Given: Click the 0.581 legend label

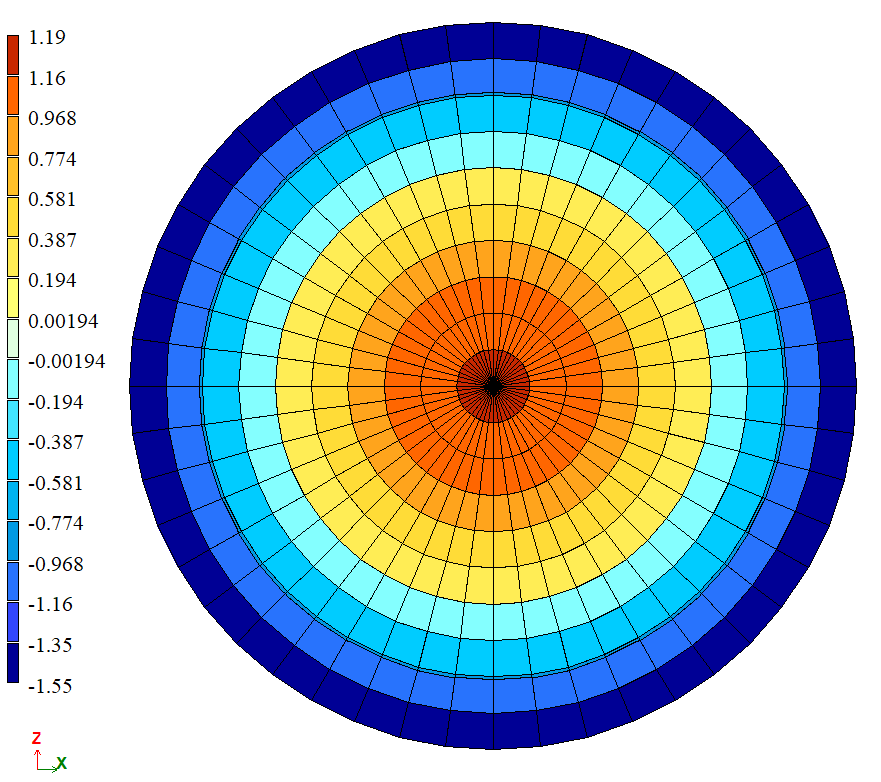Looking at the screenshot, I should click(52, 200).
